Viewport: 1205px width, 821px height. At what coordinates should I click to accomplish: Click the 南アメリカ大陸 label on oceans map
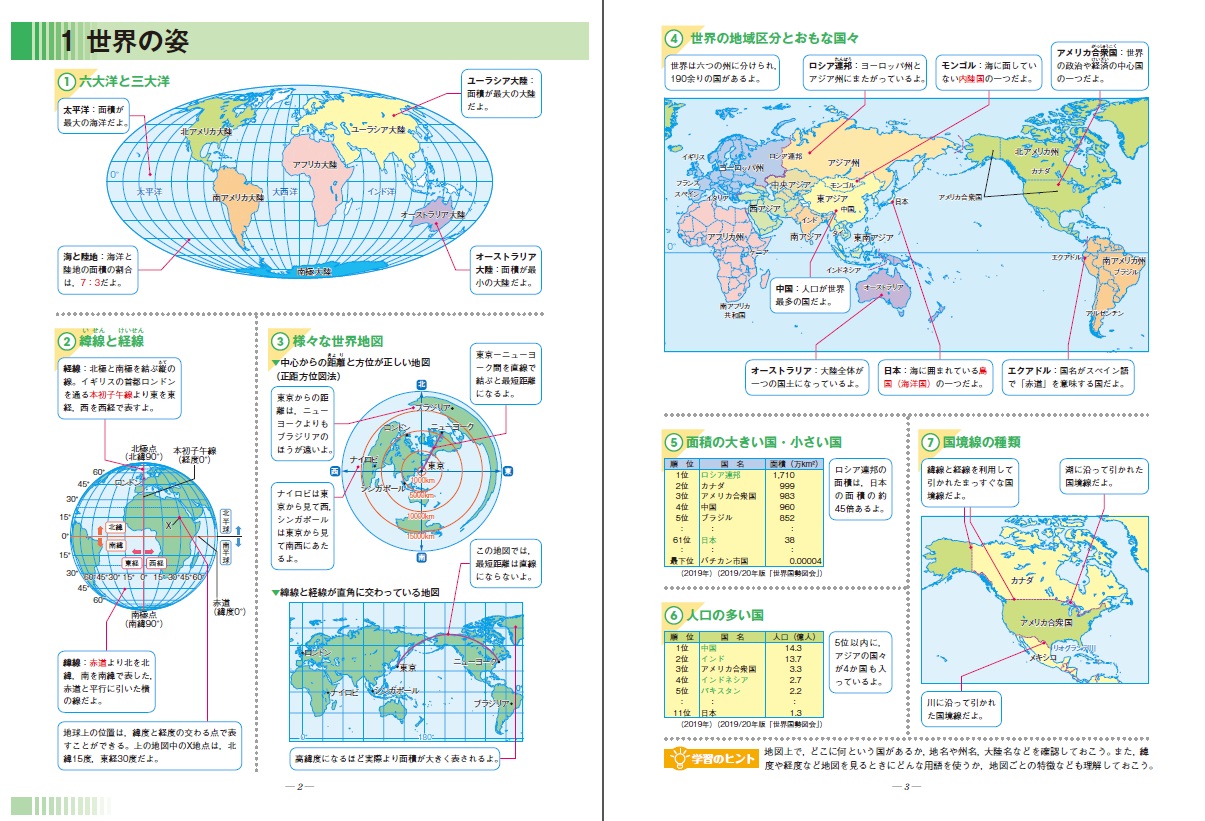[238, 198]
